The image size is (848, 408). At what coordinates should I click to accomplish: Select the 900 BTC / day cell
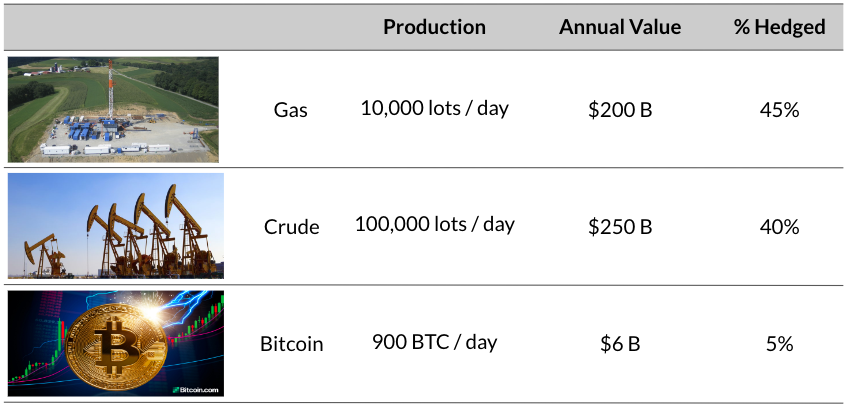point(435,342)
